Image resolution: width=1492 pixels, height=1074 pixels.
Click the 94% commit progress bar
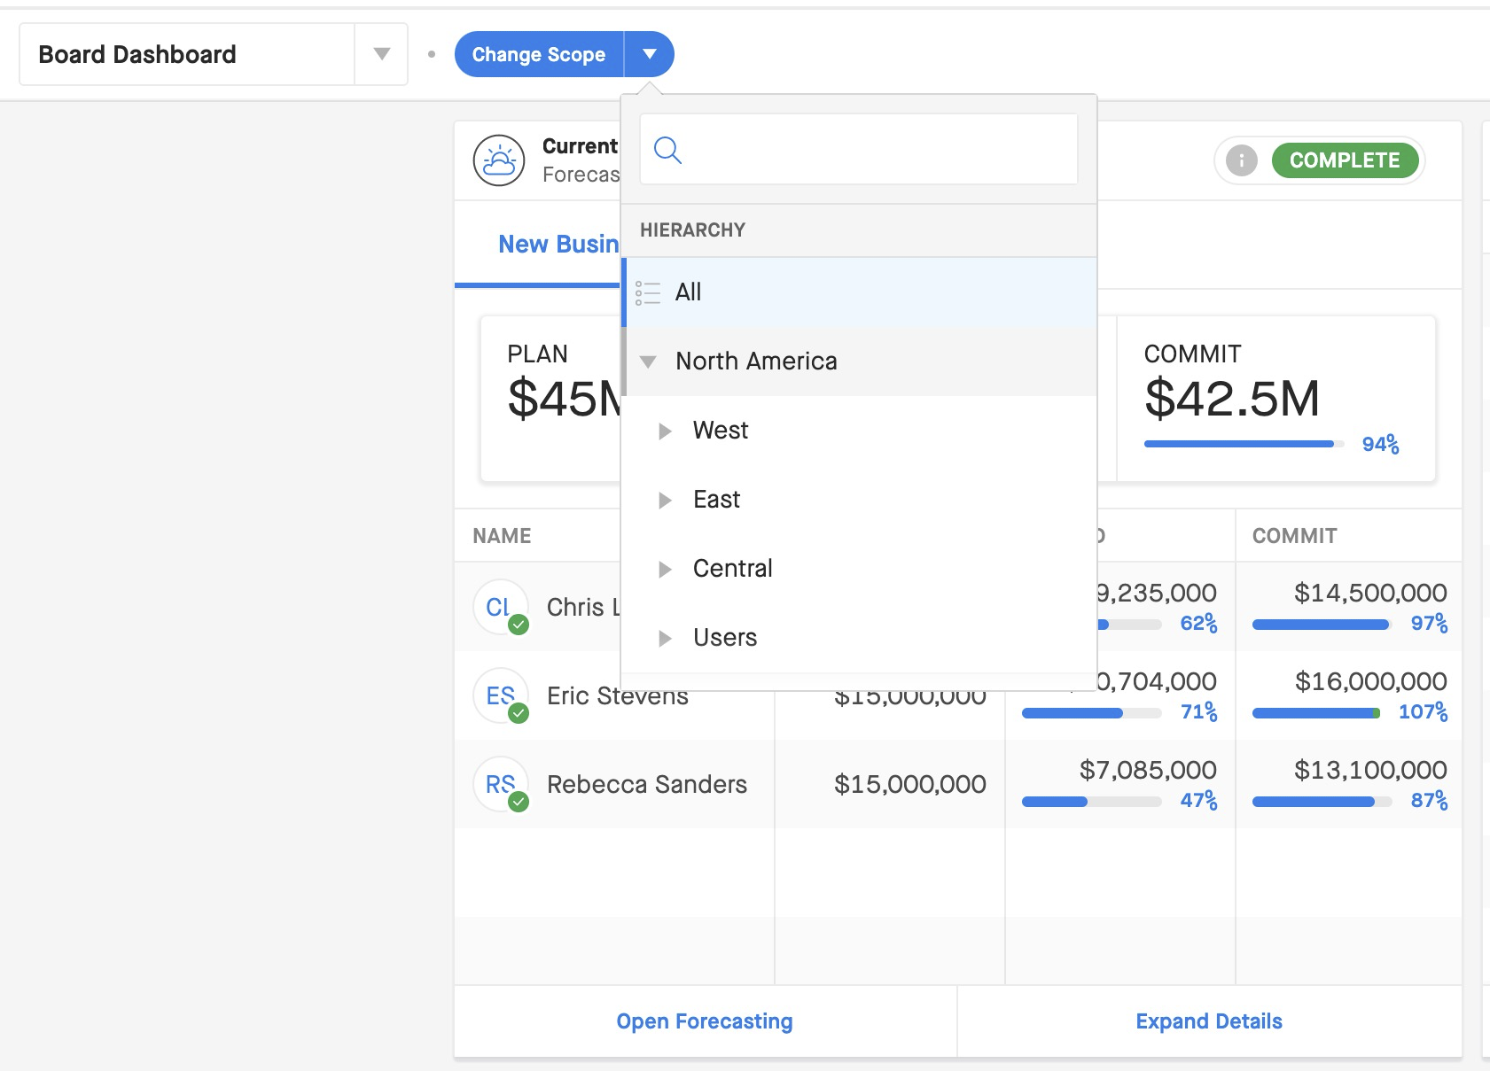[x=1244, y=444]
